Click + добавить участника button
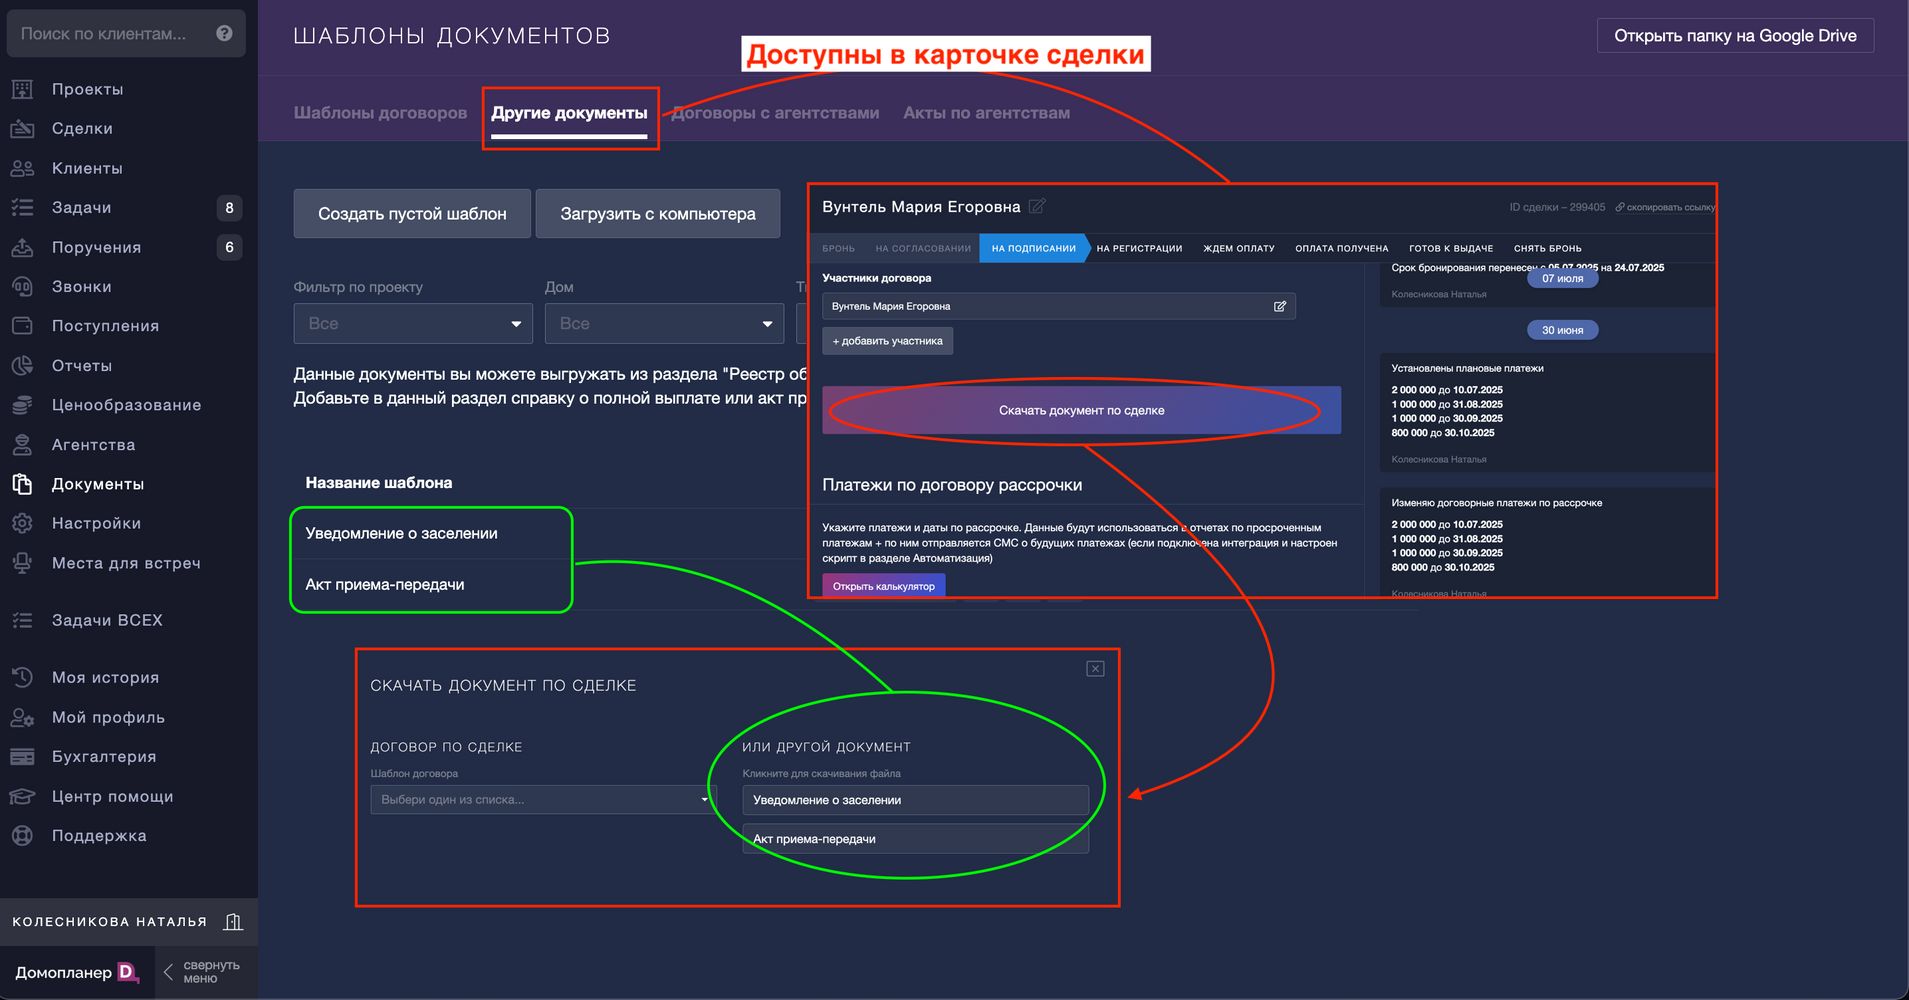 pyautogui.click(x=888, y=341)
